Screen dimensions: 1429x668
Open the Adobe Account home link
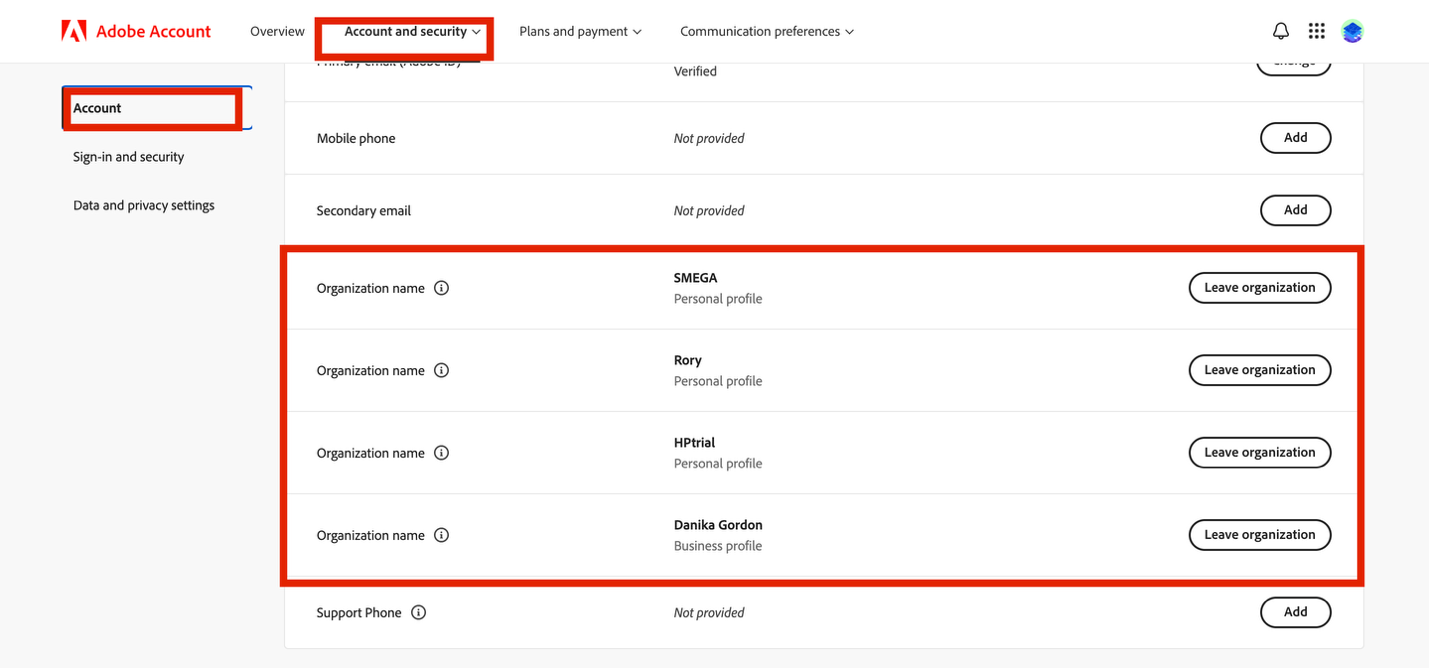[x=136, y=31]
